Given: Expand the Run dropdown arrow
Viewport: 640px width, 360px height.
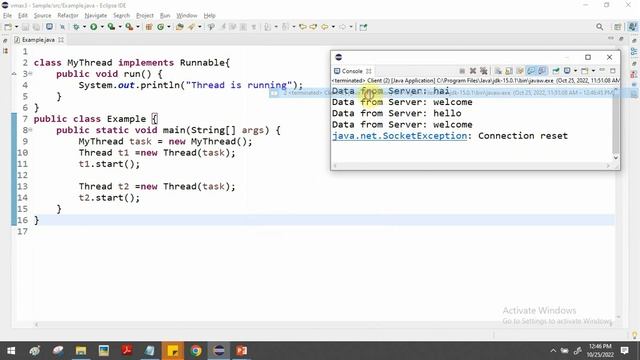Looking at the screenshot, I should coord(102,27).
